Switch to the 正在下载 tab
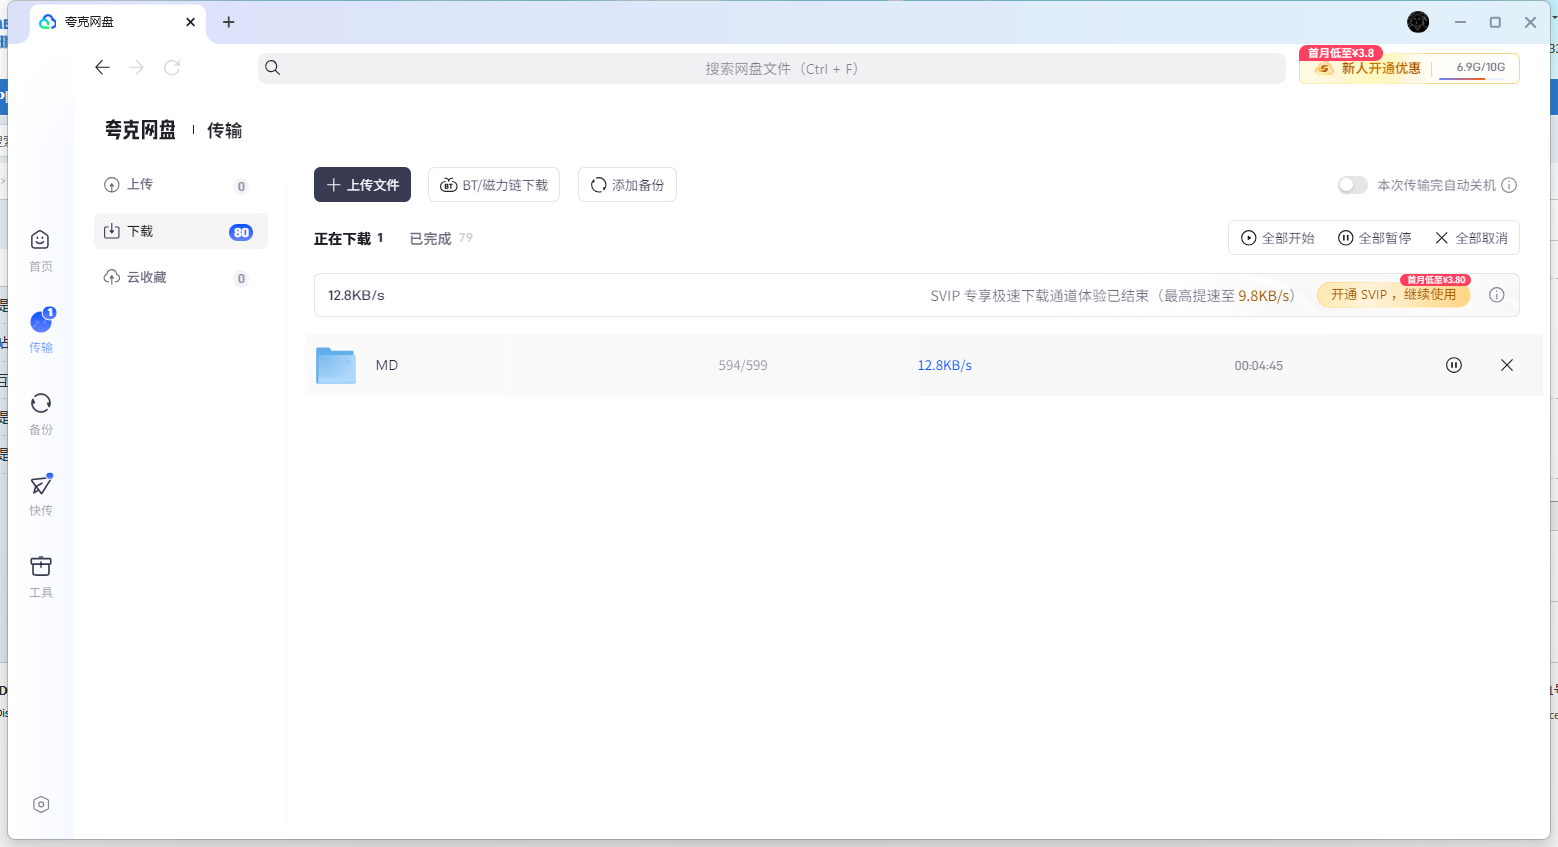Viewport: 1558px width, 847px height. click(x=349, y=238)
